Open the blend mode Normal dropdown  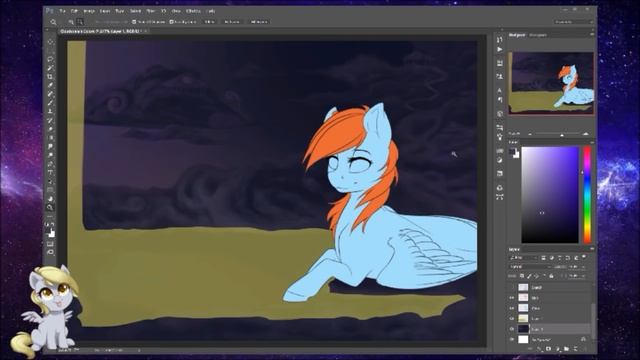coord(529,267)
